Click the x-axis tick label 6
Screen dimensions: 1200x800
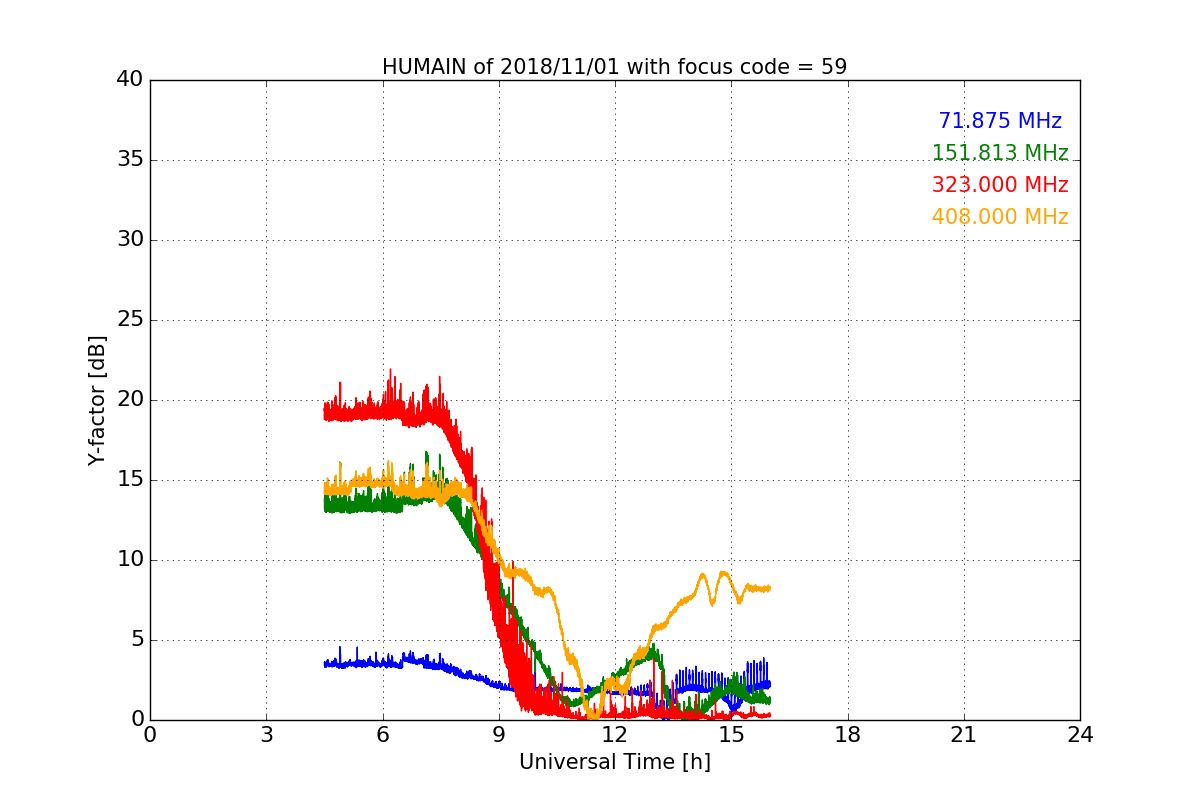tap(382, 735)
